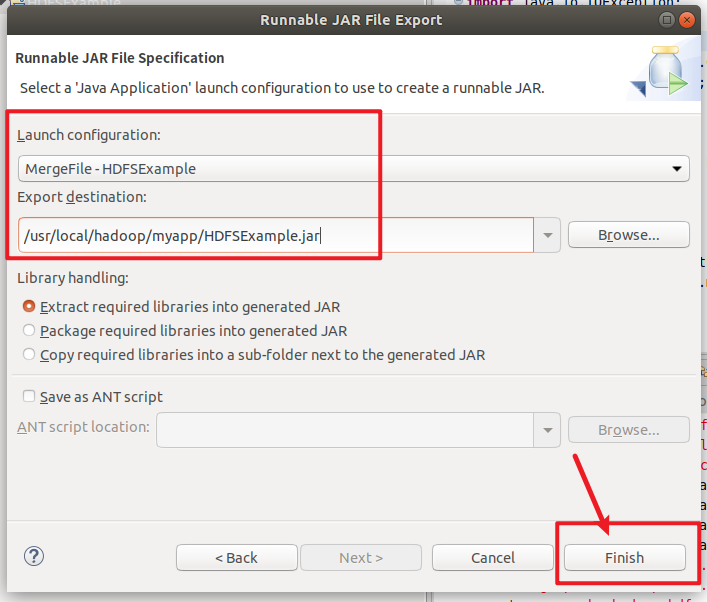This screenshot has width=707, height=602.
Task: Cancel the JAR export wizard
Action: [492, 557]
